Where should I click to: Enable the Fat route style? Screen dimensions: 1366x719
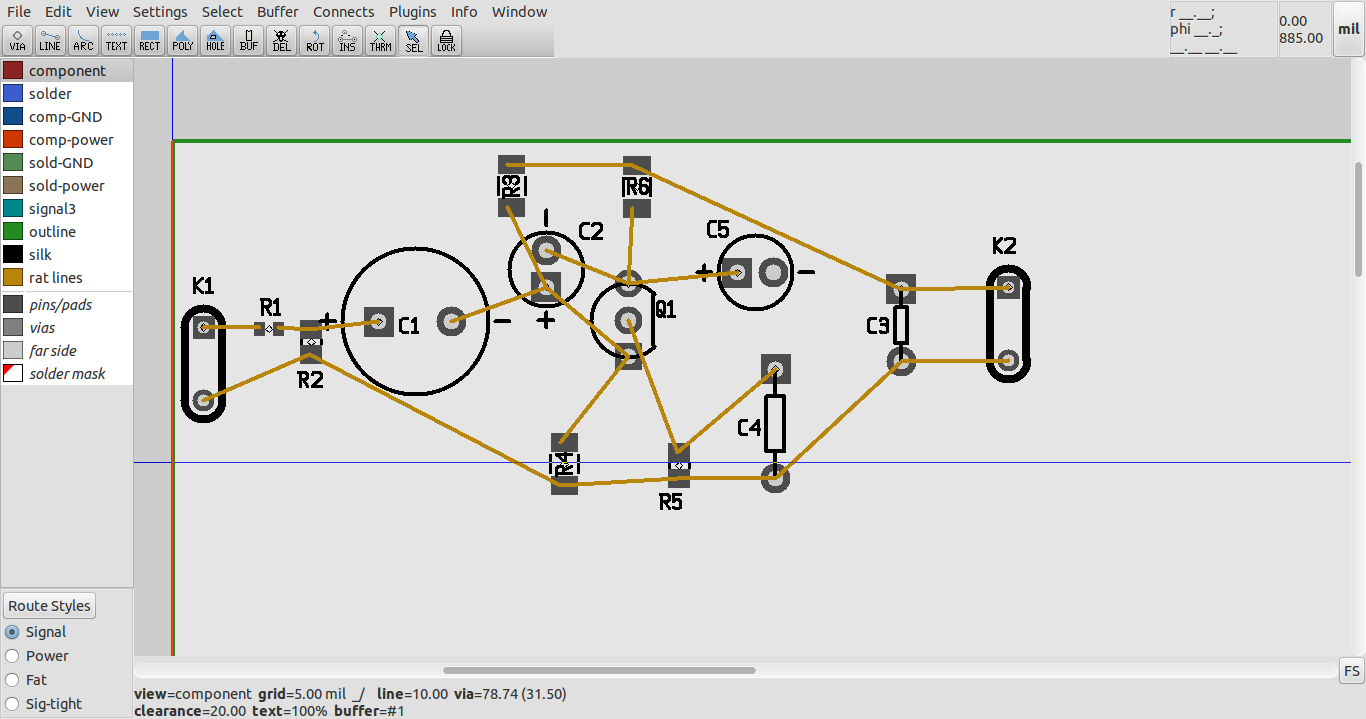[x=13, y=680]
